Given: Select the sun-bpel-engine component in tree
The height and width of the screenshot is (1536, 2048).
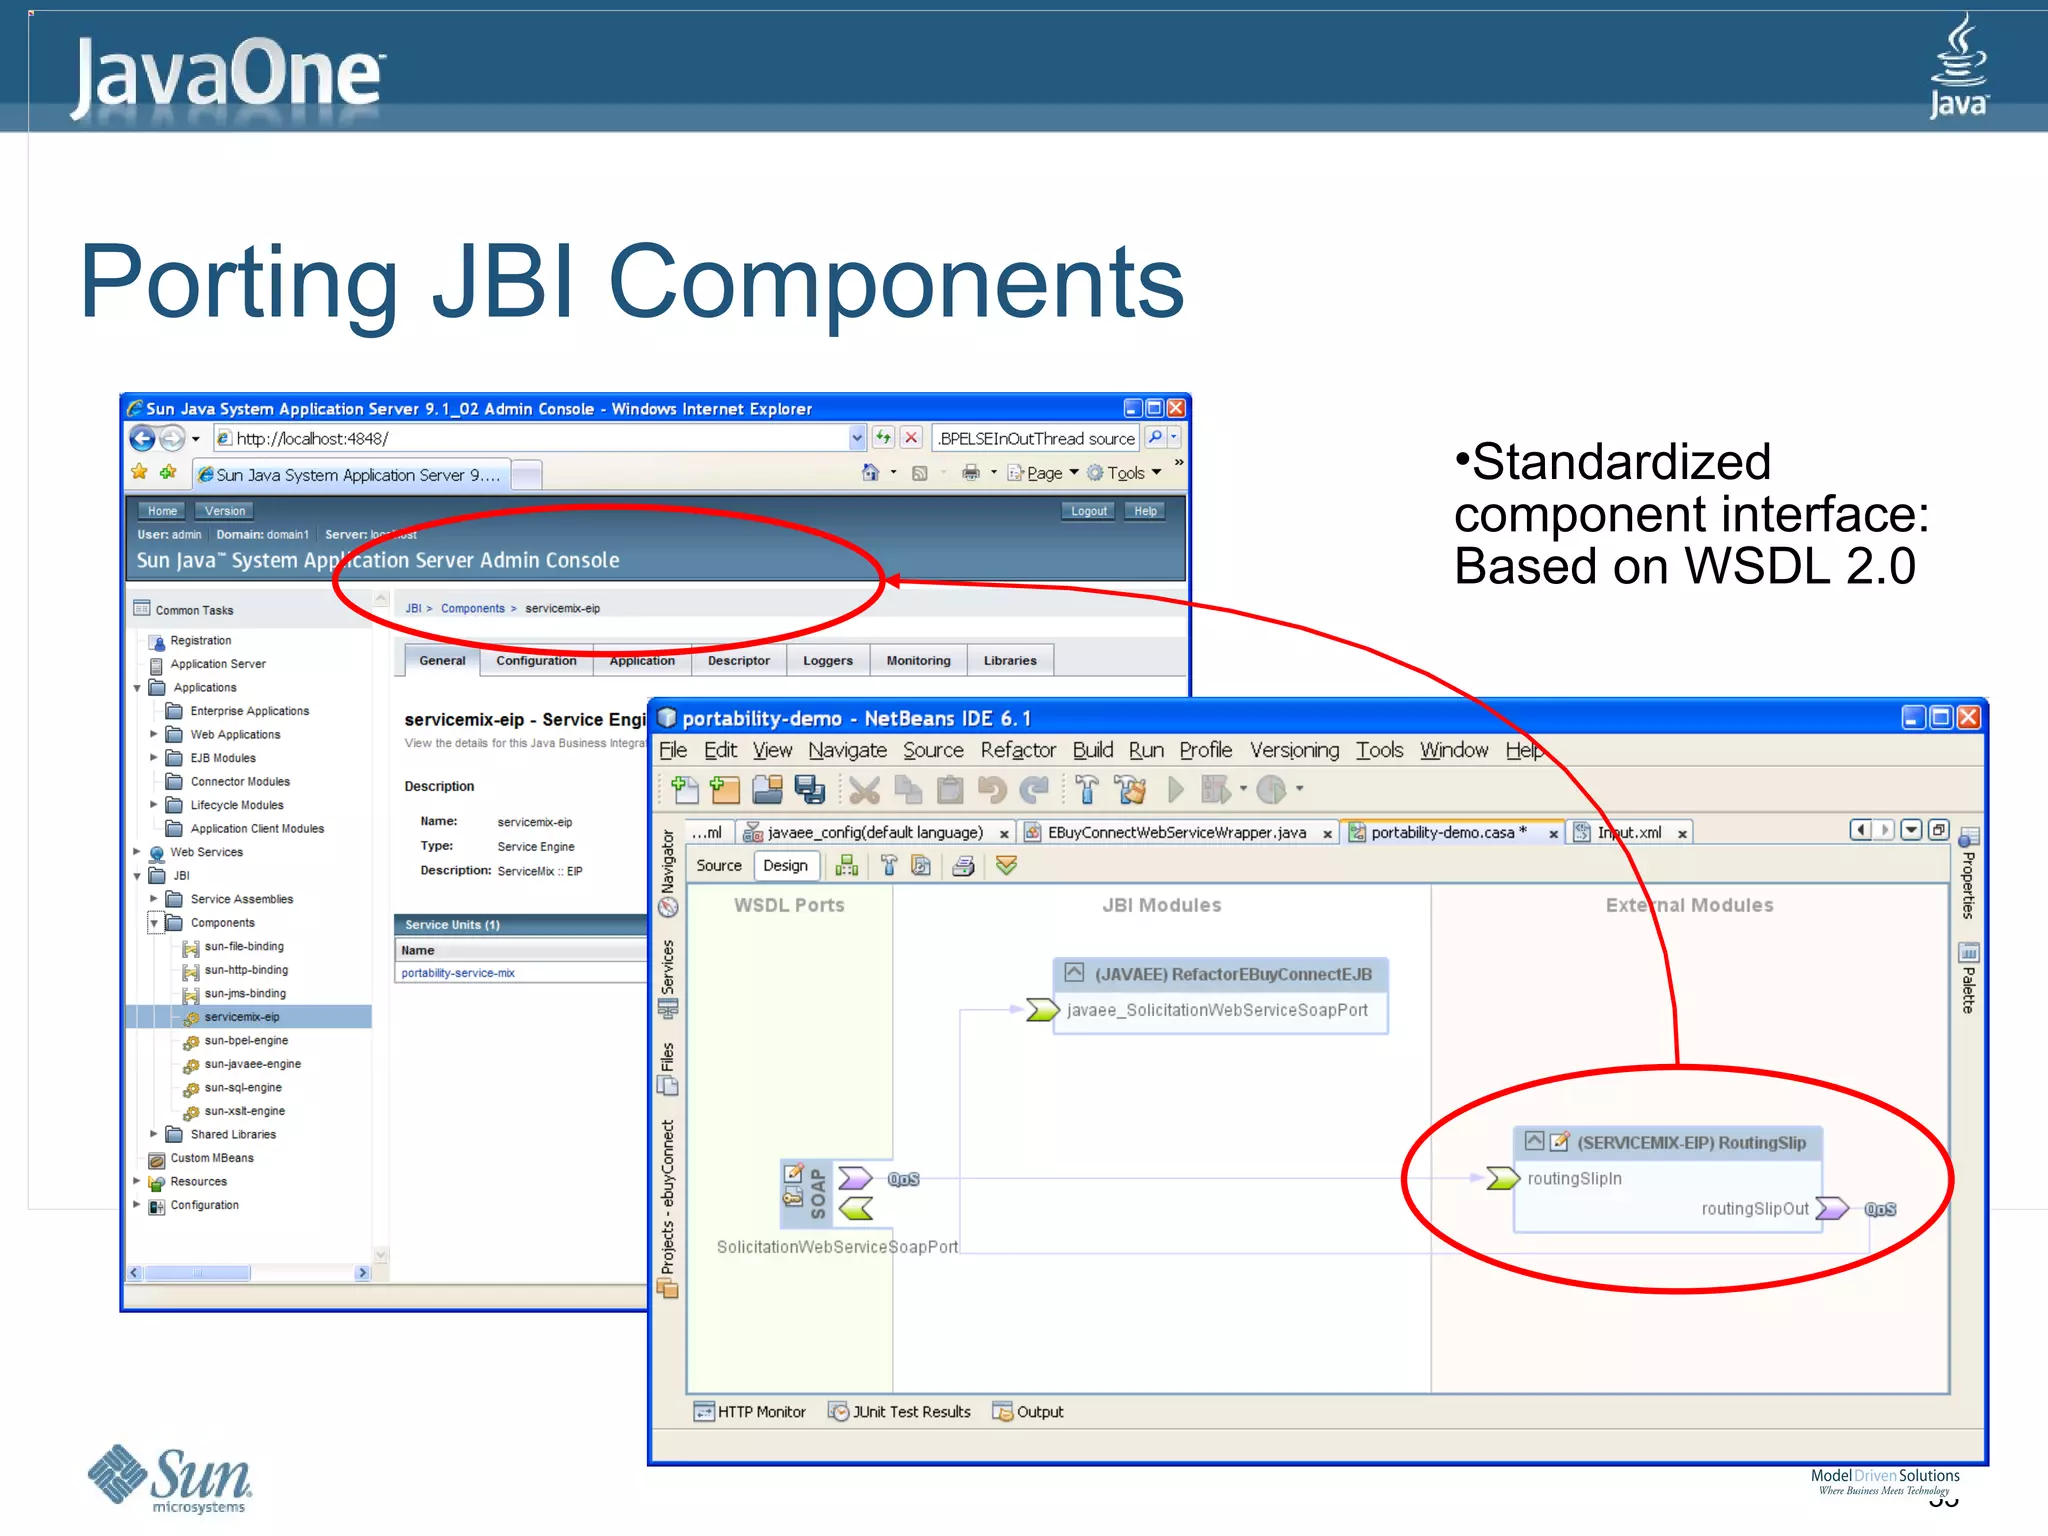Looking at the screenshot, I should (246, 1041).
